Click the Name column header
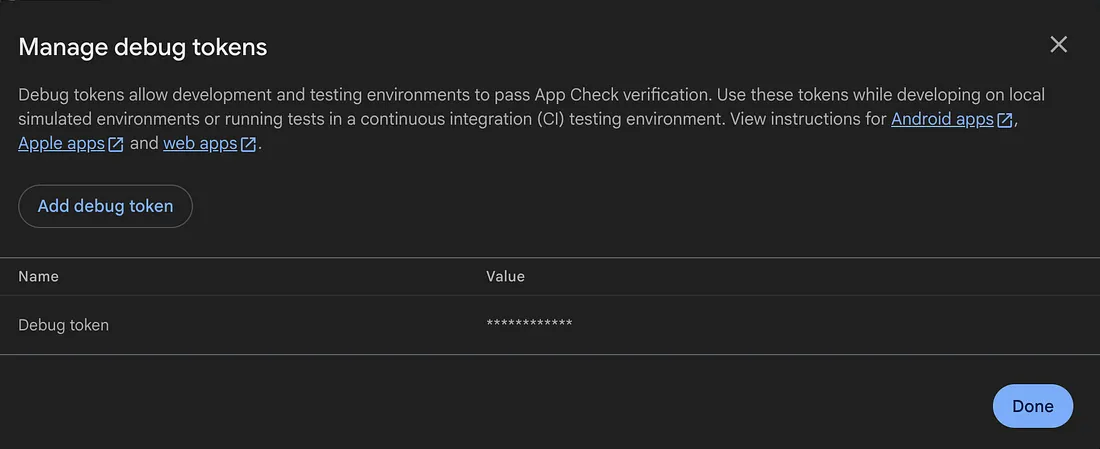 point(39,276)
